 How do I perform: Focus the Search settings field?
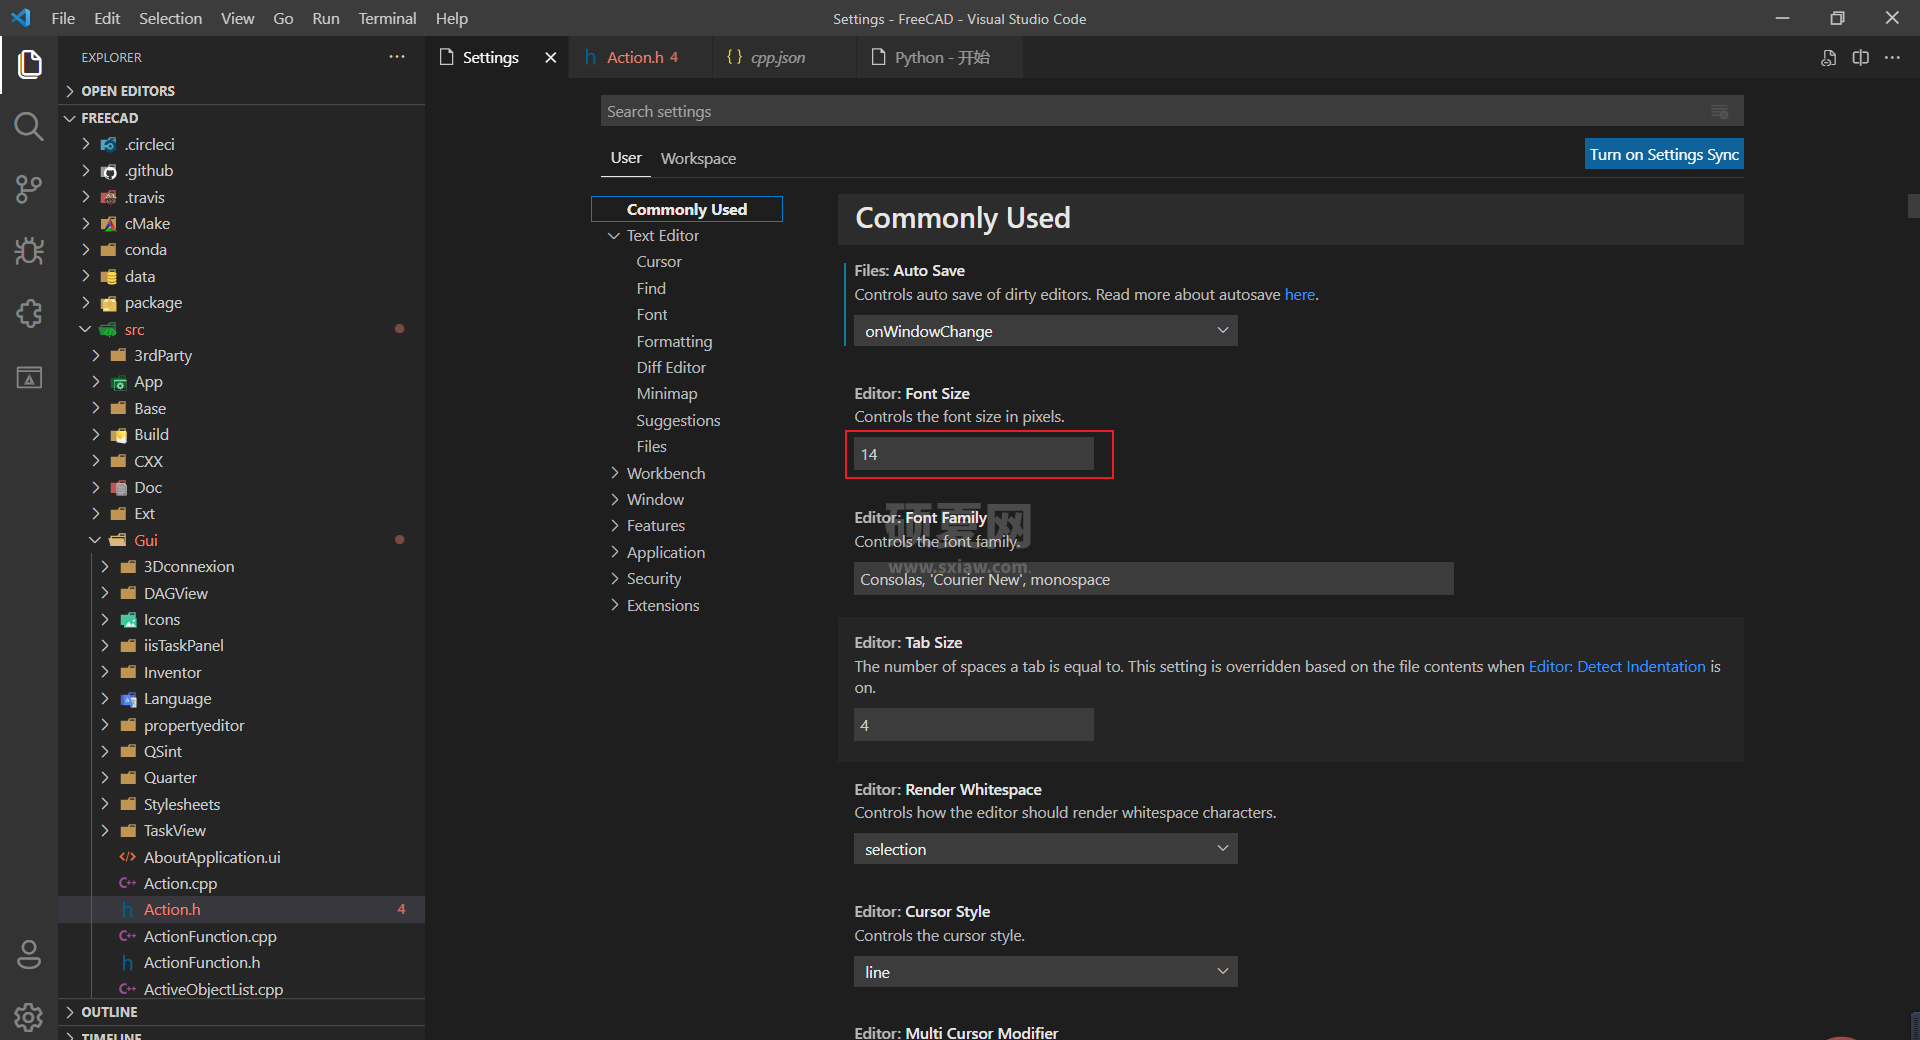click(x=1172, y=111)
